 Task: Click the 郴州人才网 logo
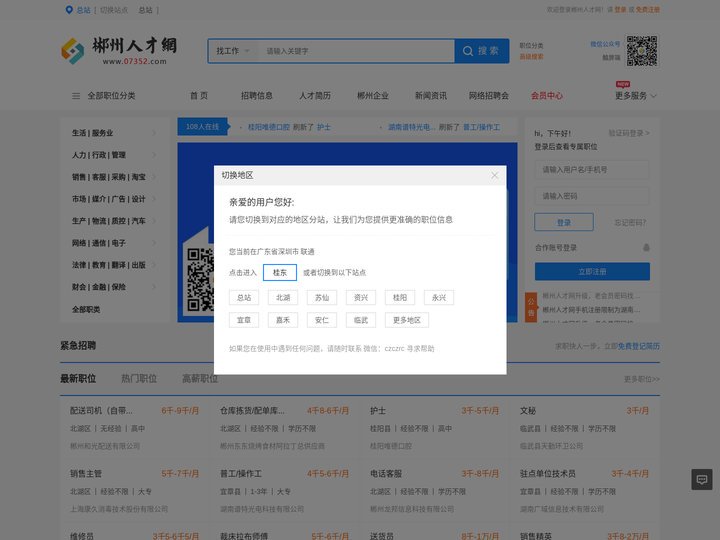[119, 51]
